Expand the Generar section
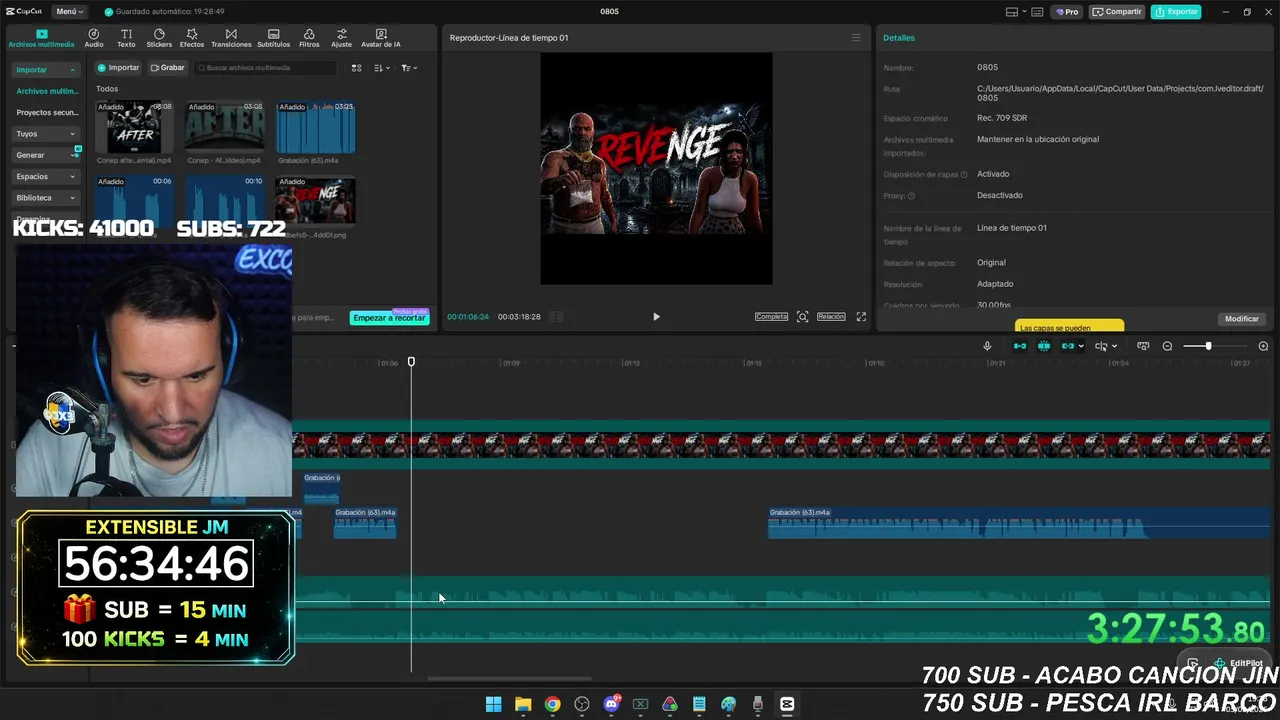This screenshot has height=720, width=1280. click(45, 155)
